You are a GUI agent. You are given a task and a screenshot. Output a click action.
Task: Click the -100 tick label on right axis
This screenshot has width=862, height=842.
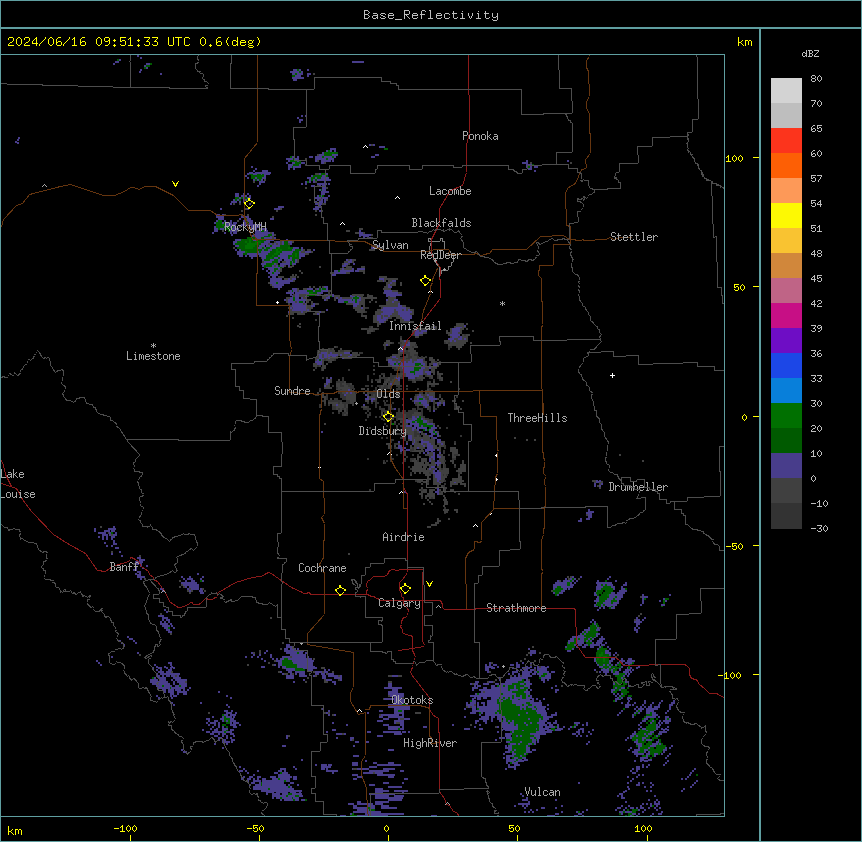point(731,675)
